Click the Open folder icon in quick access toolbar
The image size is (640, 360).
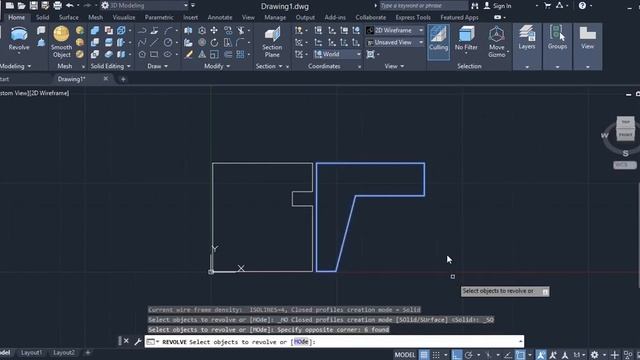(22, 6)
